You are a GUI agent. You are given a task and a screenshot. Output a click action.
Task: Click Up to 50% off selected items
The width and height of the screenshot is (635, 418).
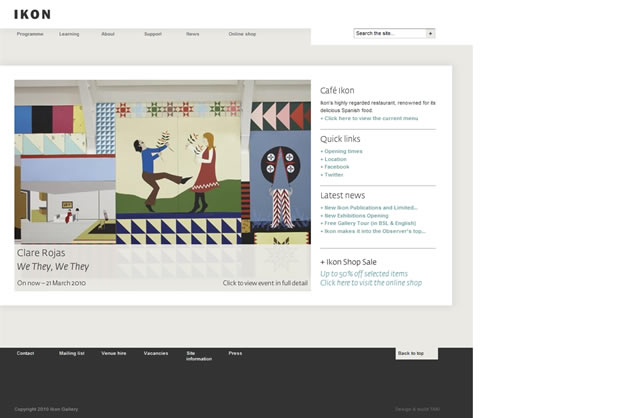pyautogui.click(x=364, y=274)
